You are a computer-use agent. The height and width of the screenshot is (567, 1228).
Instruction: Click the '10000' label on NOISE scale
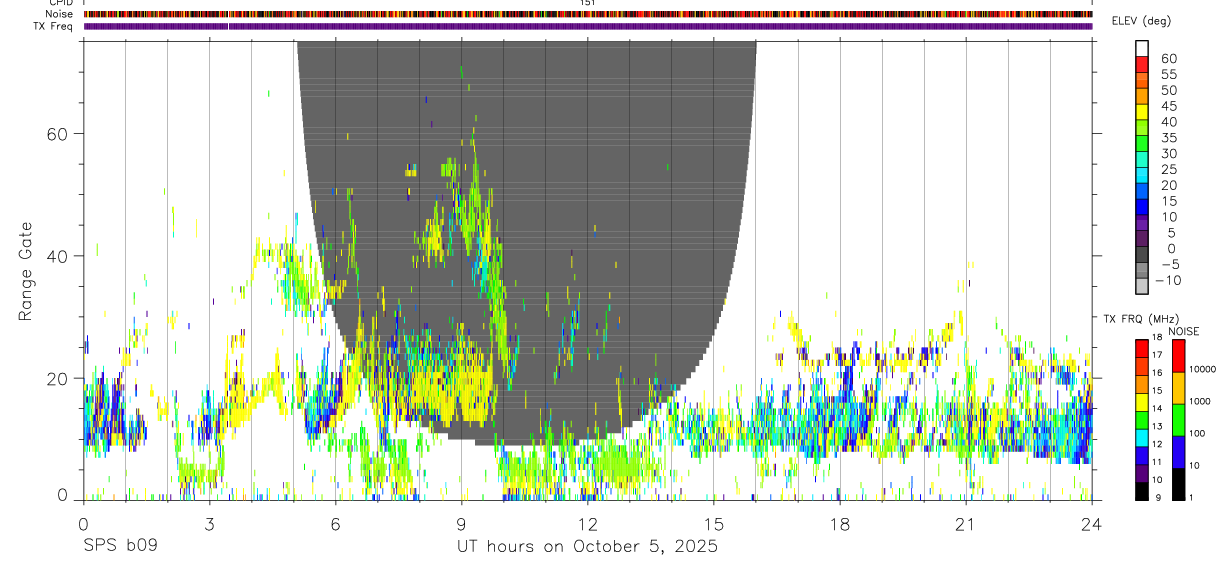[x=1202, y=369]
